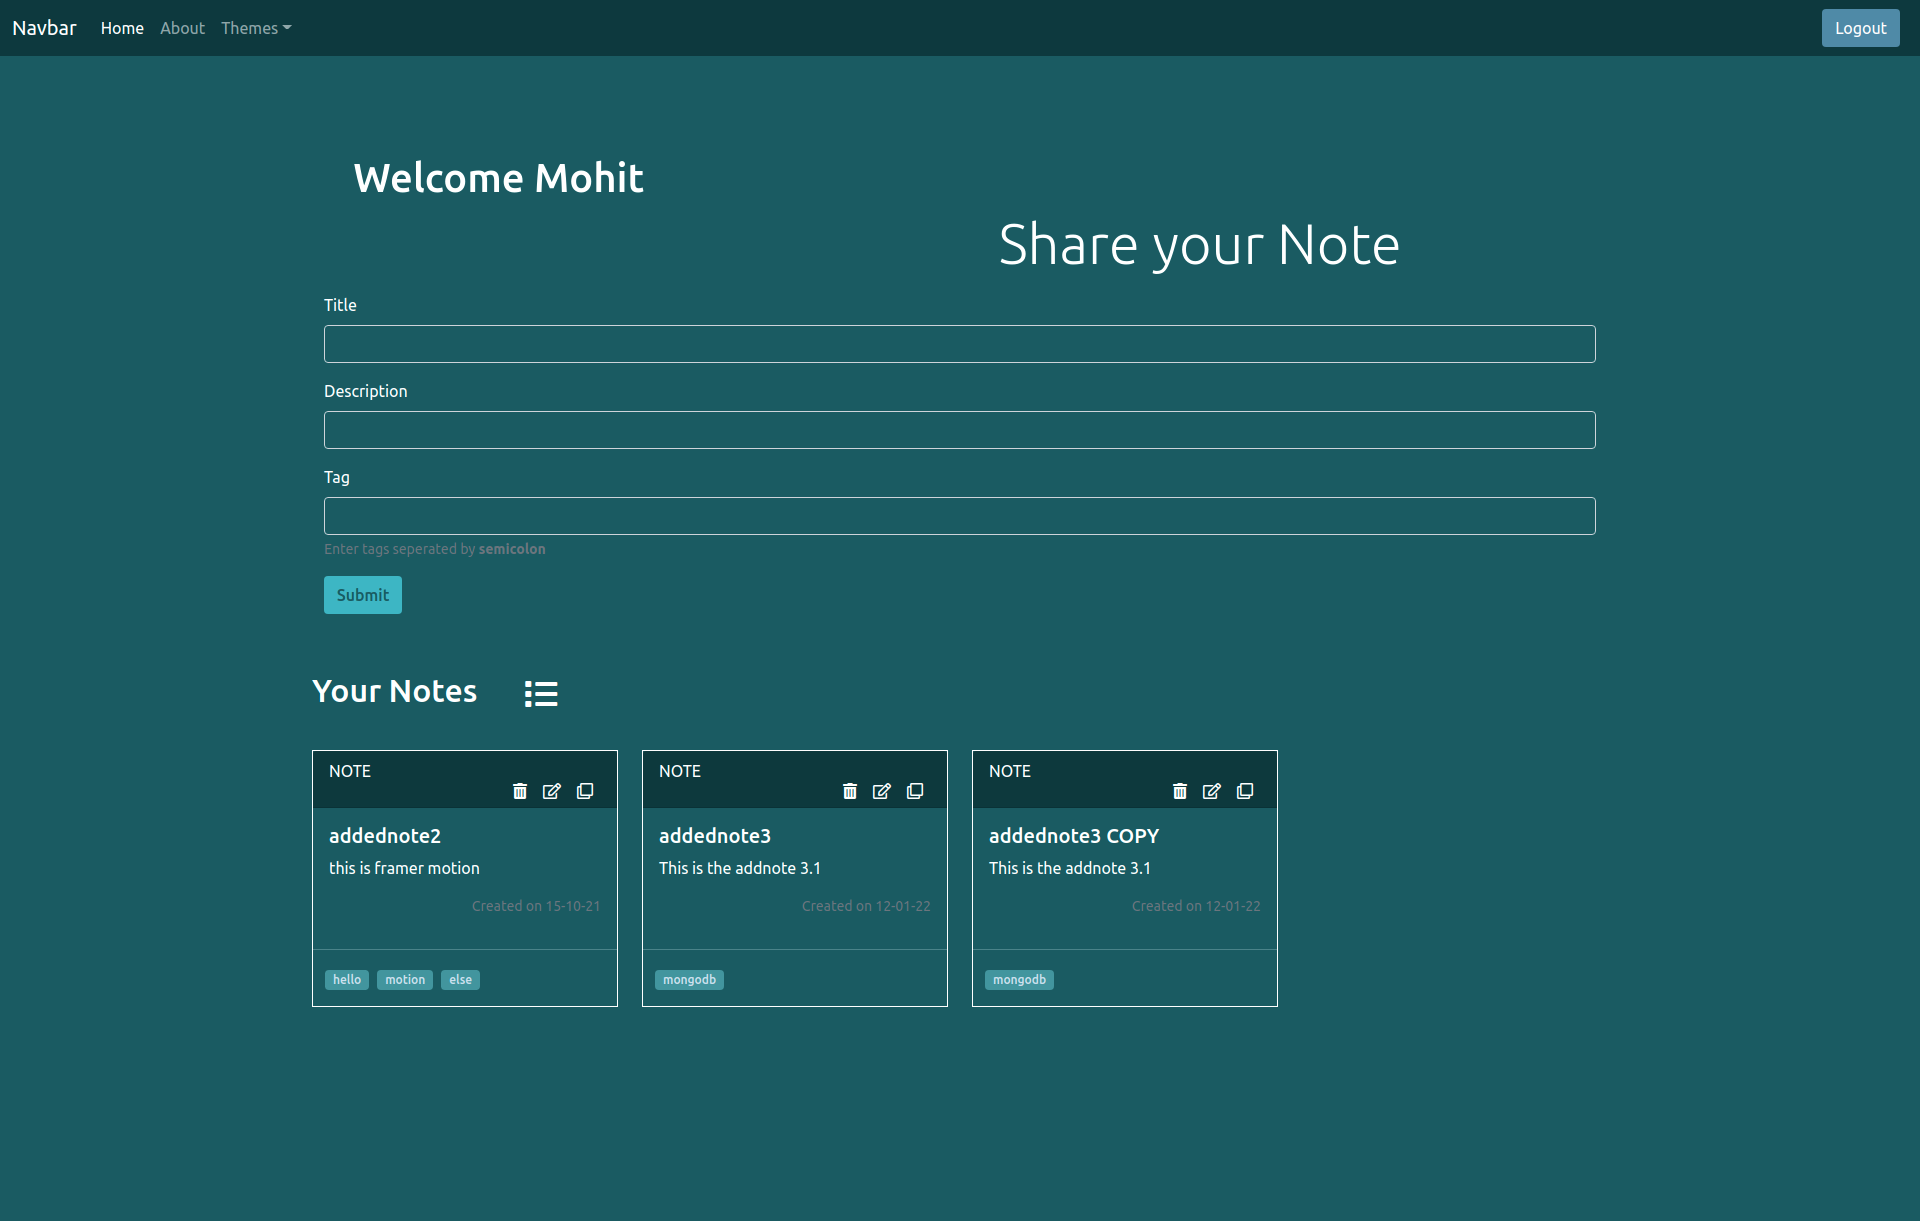
Task: Click the Tag input field
Action: click(x=959, y=515)
